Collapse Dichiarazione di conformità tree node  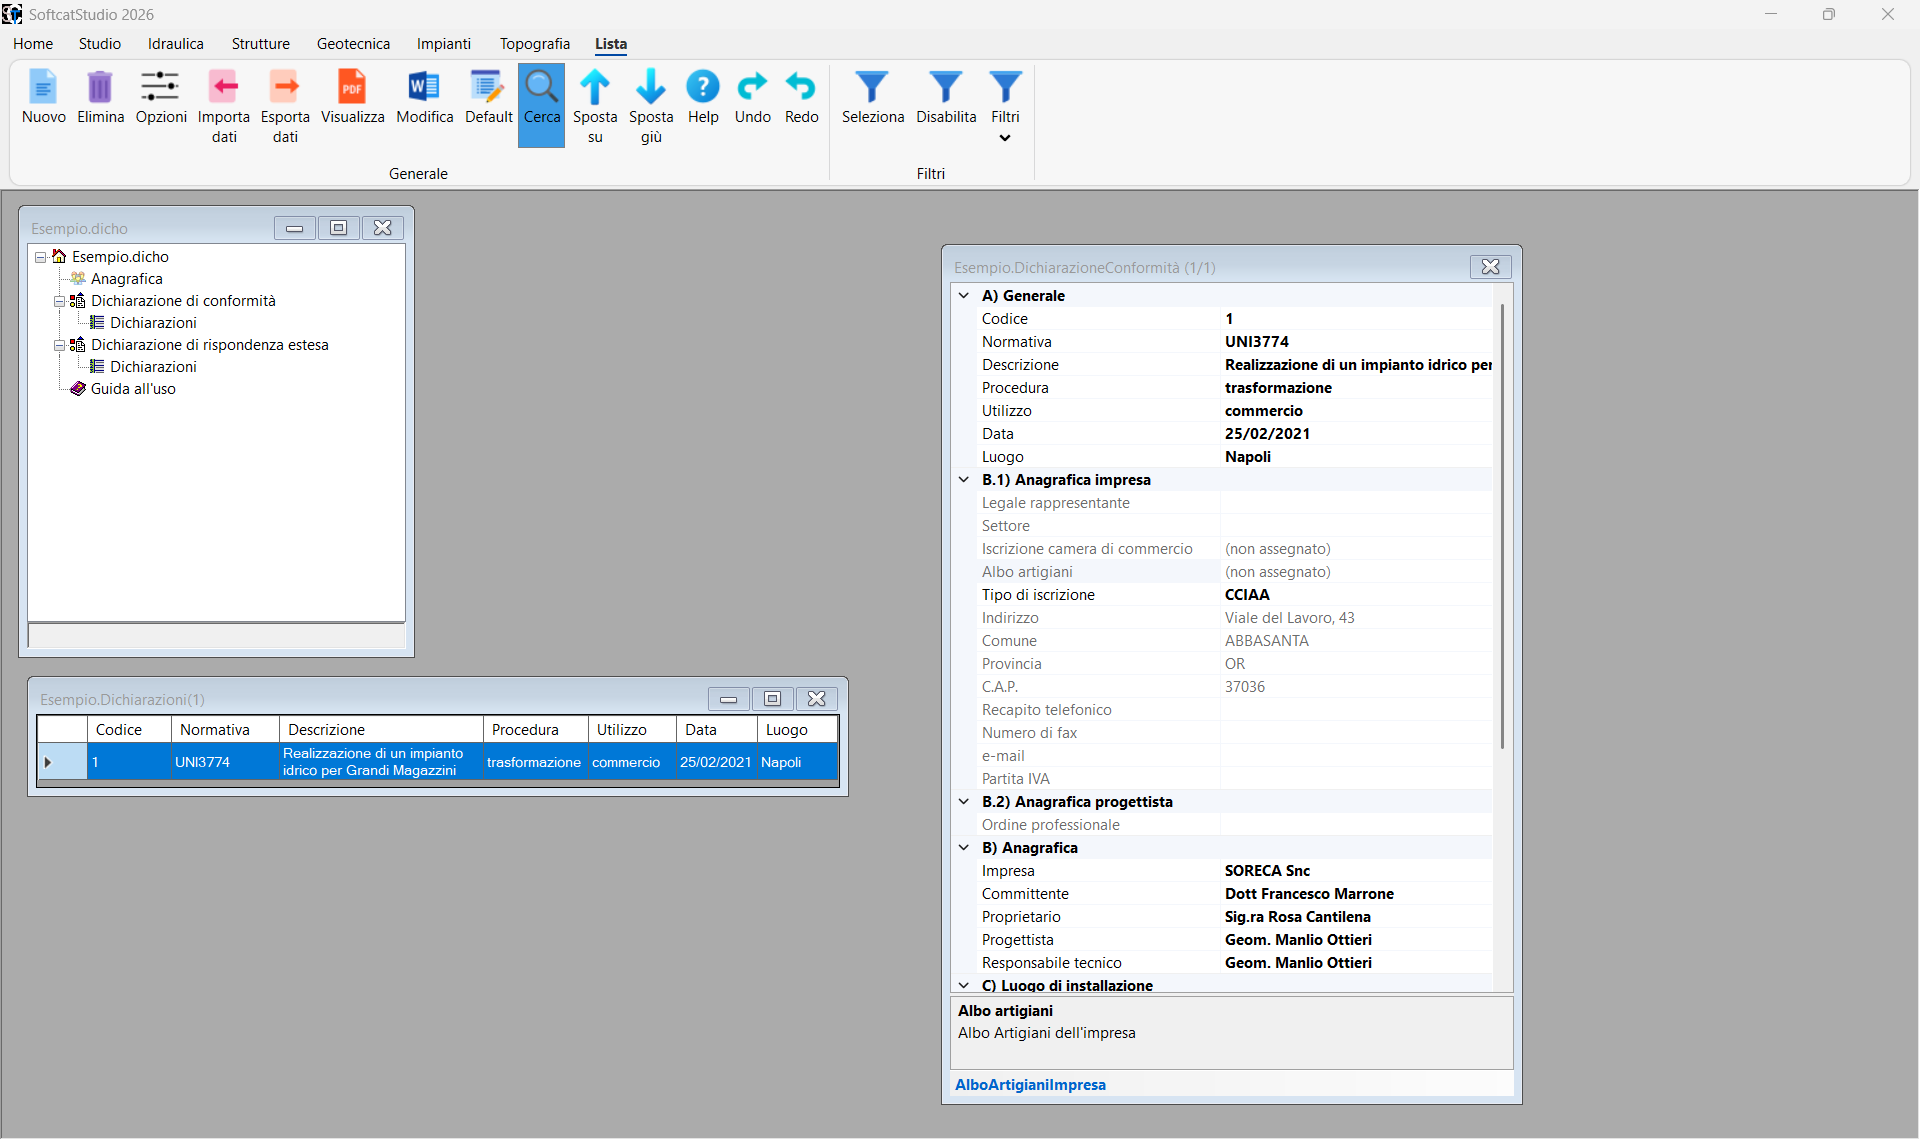[x=60, y=301]
